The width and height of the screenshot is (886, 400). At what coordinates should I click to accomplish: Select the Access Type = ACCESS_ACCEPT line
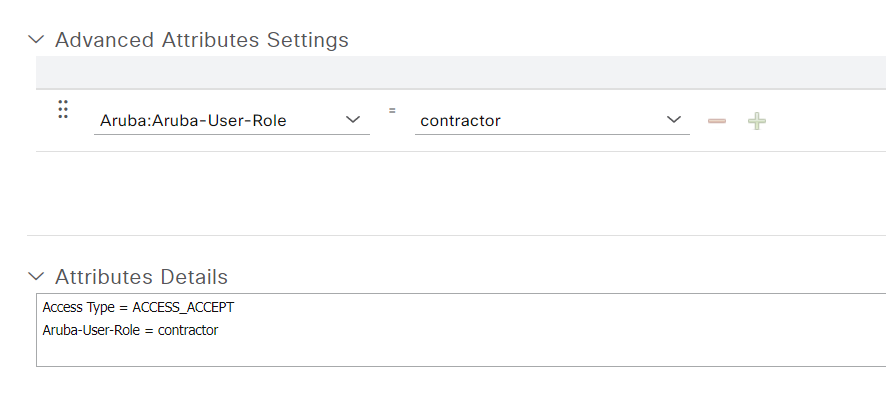click(x=138, y=307)
